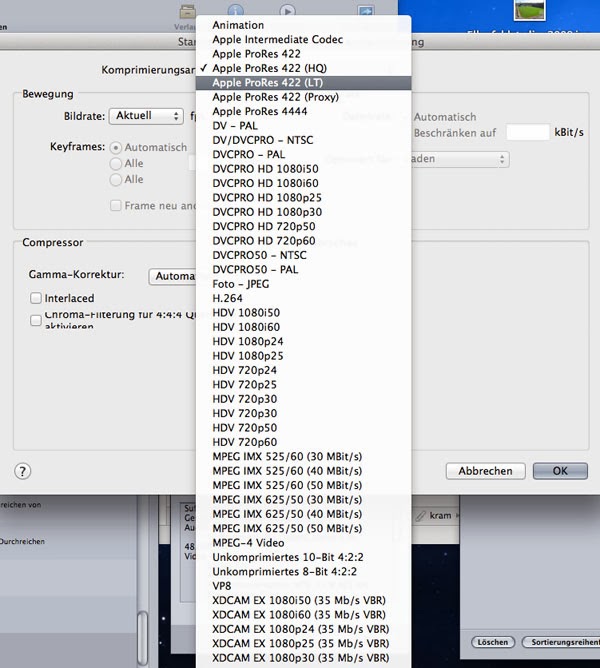Select DV – PAL entry
This screenshot has height=668, width=600.
coord(303,126)
